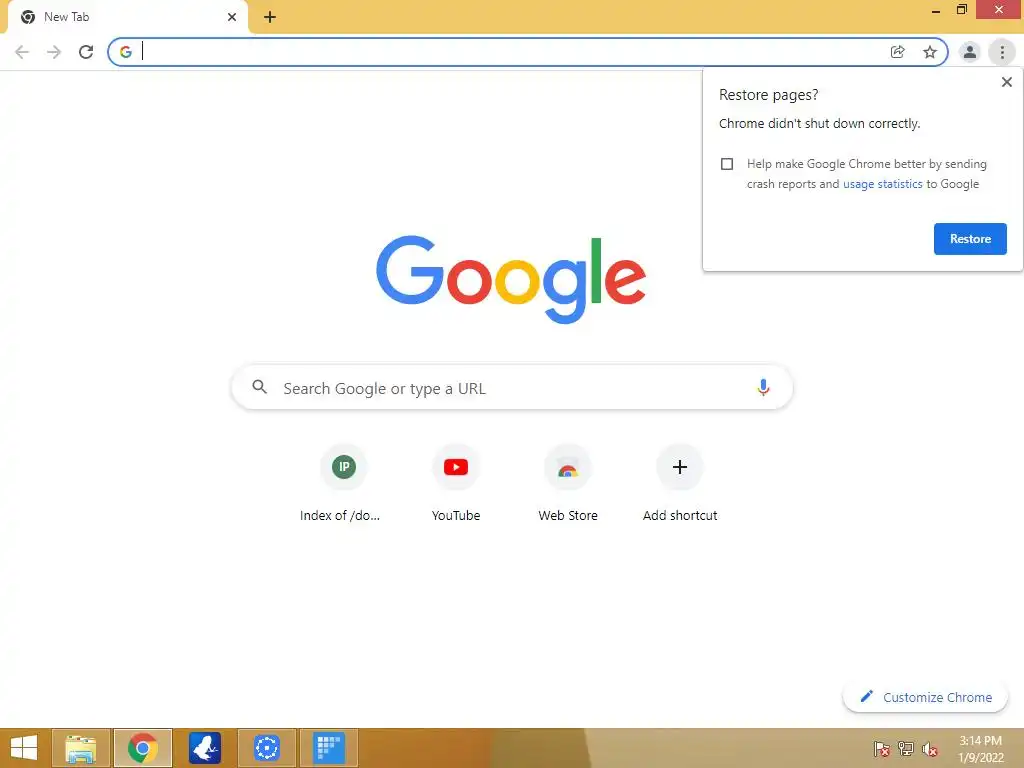
Task: Enable sending crash reports checkbox
Action: 727,164
